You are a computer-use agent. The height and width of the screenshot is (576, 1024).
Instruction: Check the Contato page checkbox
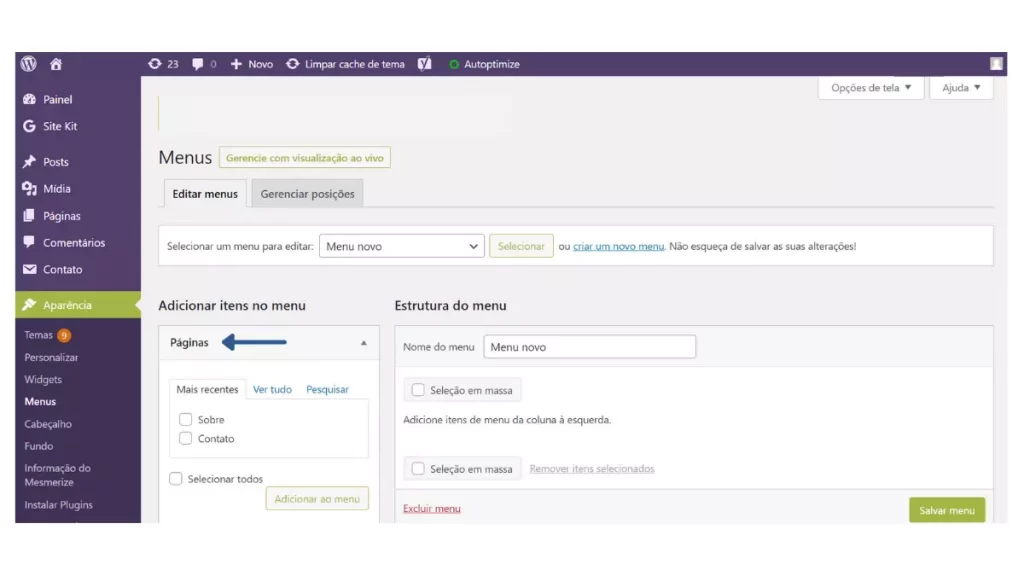coord(185,438)
